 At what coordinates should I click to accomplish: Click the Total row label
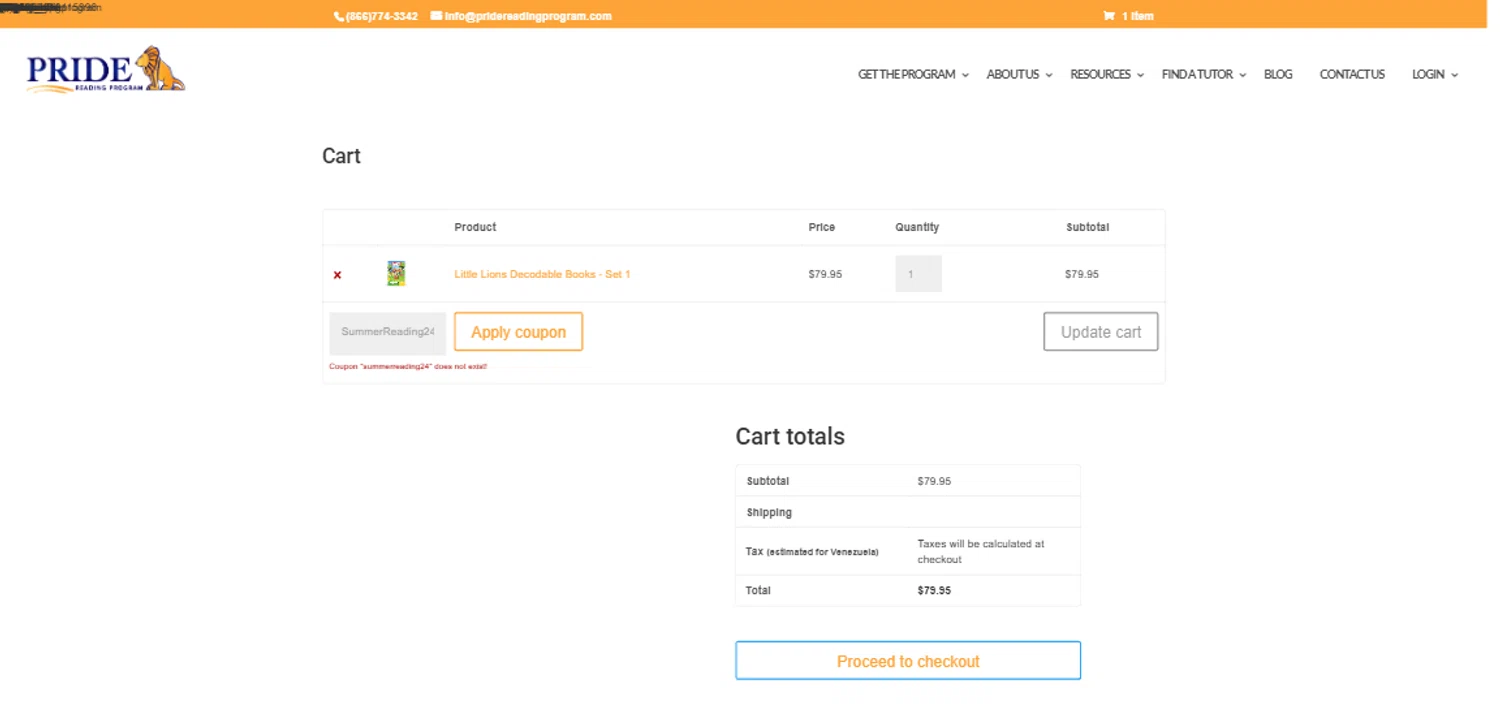(x=758, y=591)
